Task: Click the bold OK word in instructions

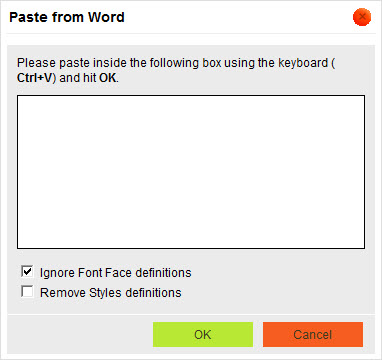Action: [108, 78]
